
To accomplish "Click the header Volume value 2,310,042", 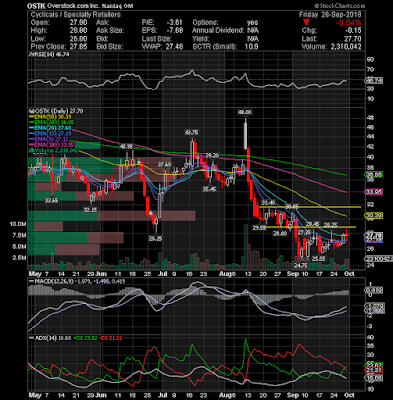I will coord(345,47).
